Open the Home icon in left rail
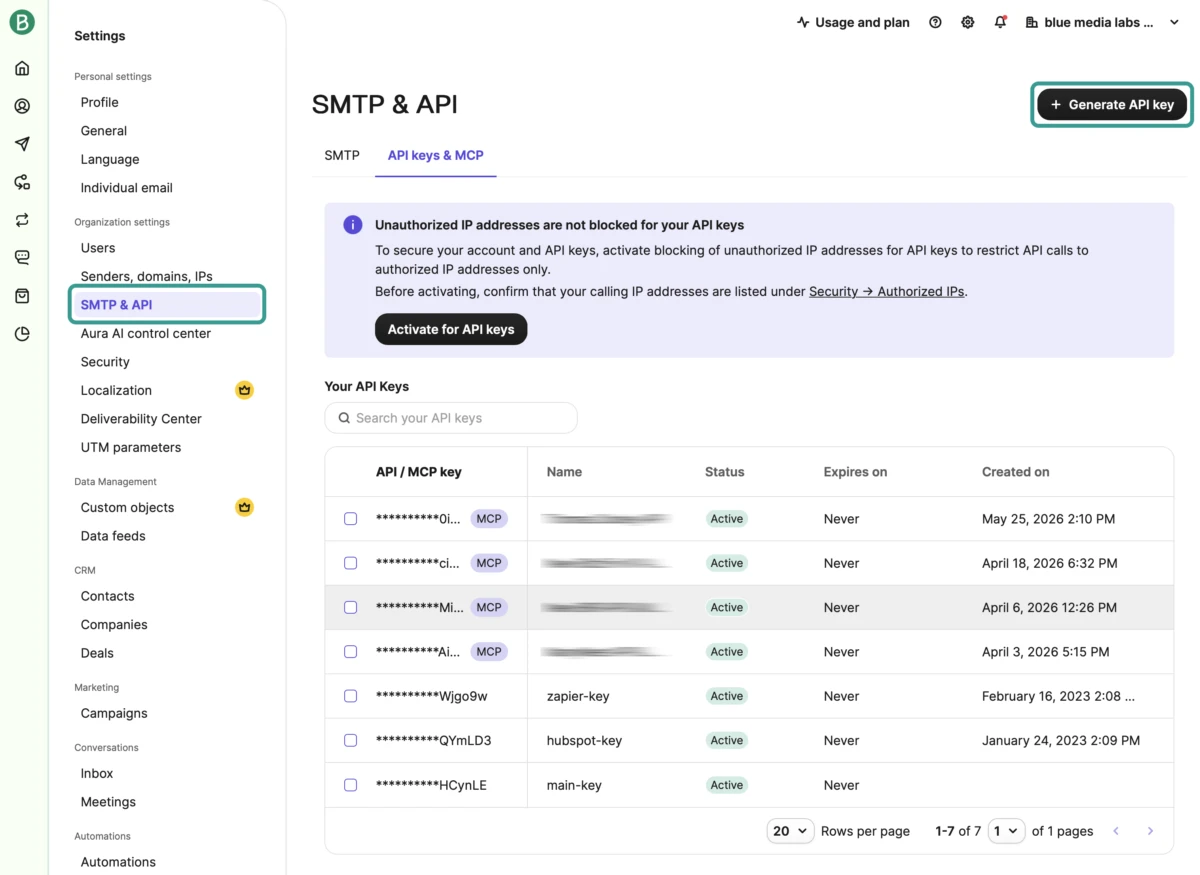 point(22,68)
